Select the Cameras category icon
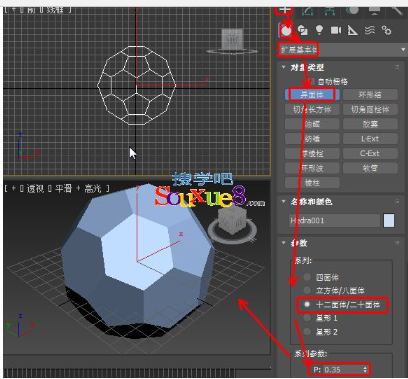The width and height of the screenshot is (408, 379). (336, 30)
